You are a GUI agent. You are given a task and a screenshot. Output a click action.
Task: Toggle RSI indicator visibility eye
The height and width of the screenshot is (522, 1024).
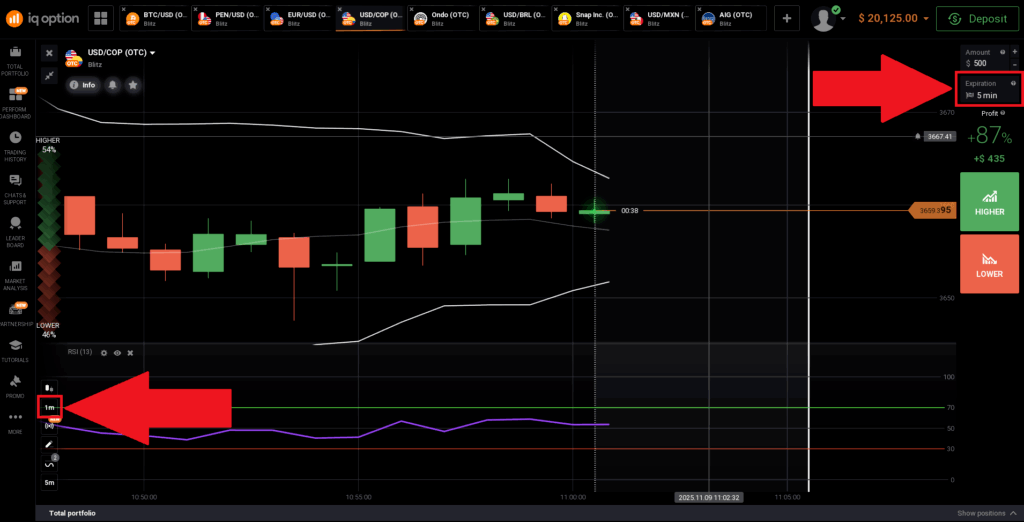point(117,353)
